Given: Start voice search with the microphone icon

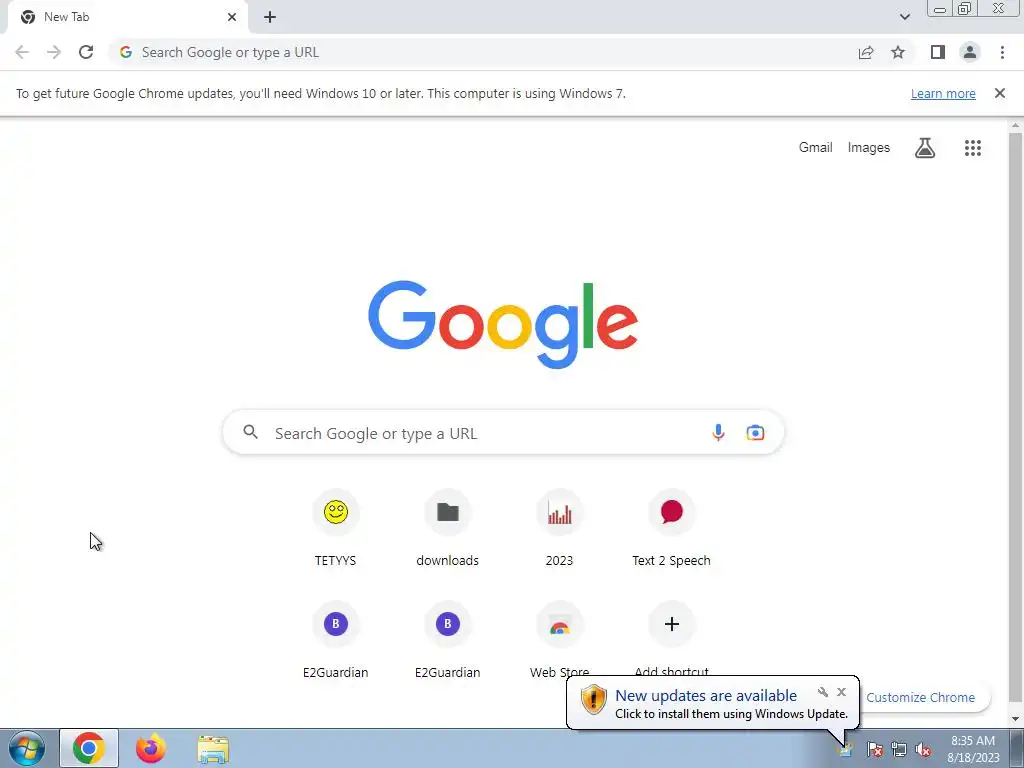Looking at the screenshot, I should 718,432.
